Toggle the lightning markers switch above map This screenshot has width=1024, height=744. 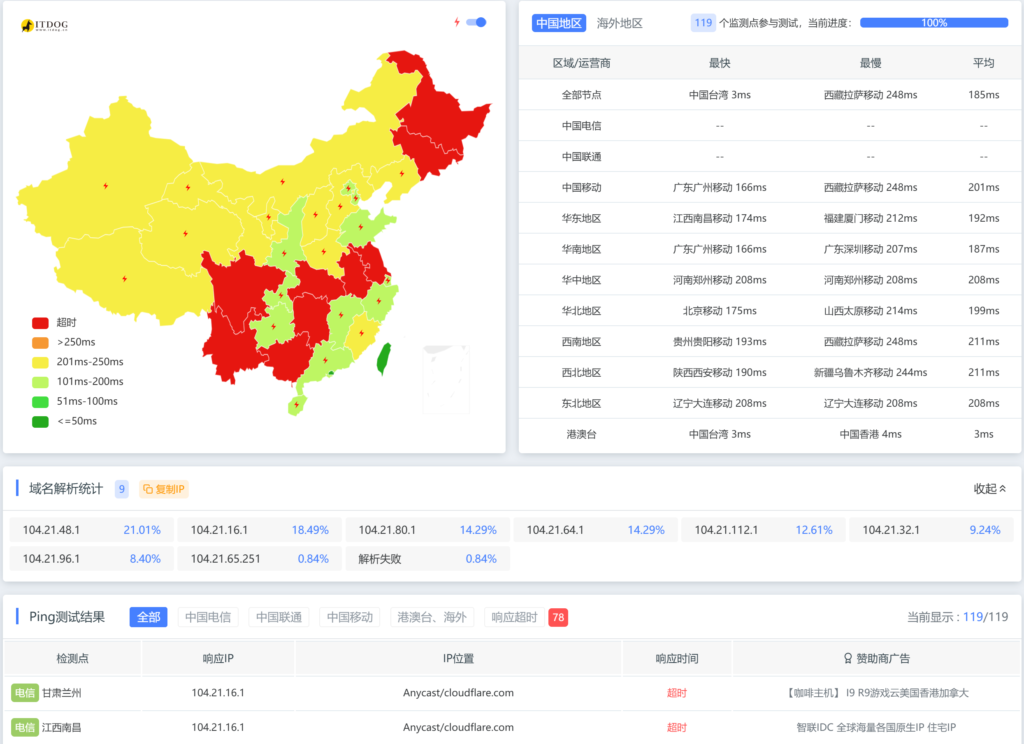476,22
